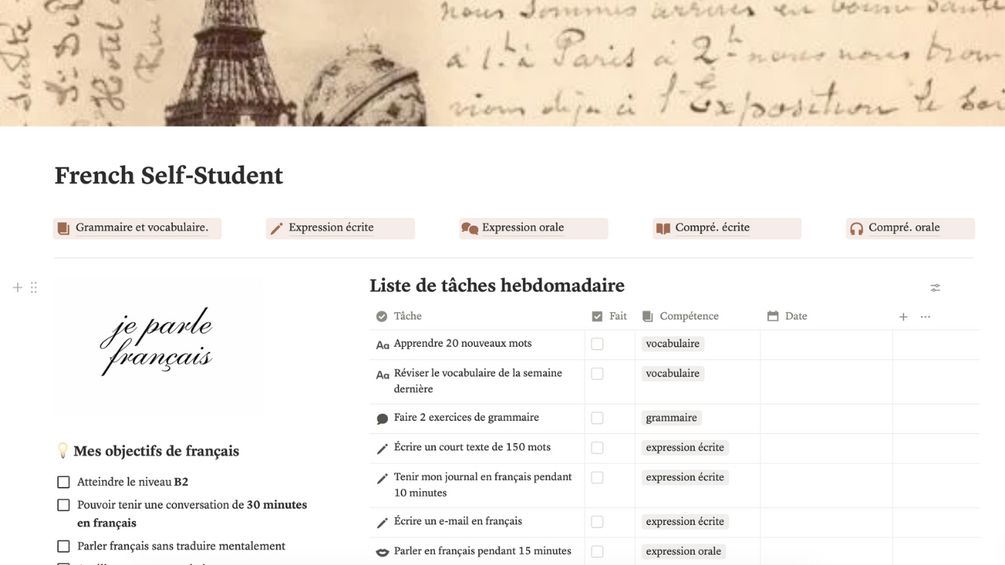Tick the Parler français sans traduire mentalement objective

[63, 546]
